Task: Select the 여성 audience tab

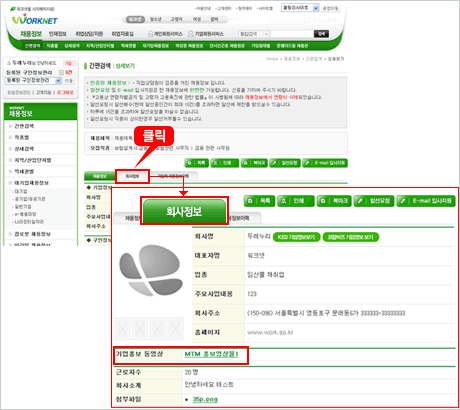Action: pos(197,19)
